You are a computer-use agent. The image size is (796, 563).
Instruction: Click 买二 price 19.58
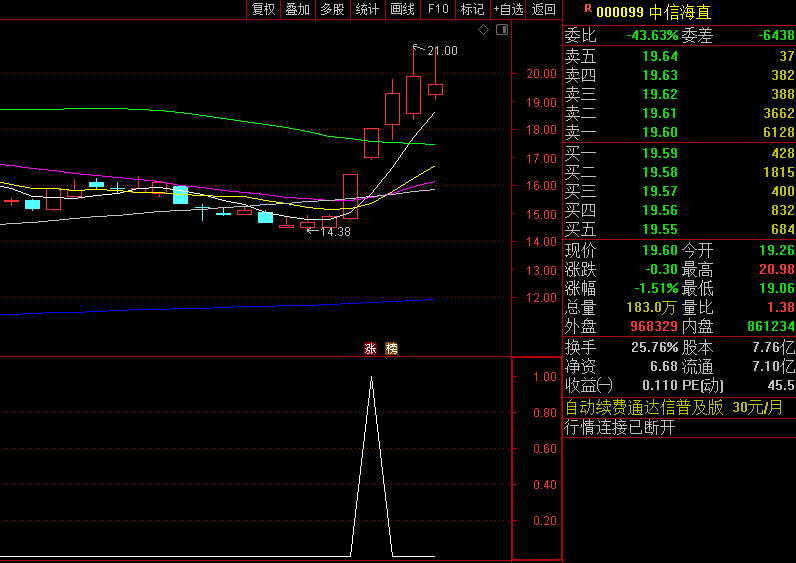(x=660, y=172)
